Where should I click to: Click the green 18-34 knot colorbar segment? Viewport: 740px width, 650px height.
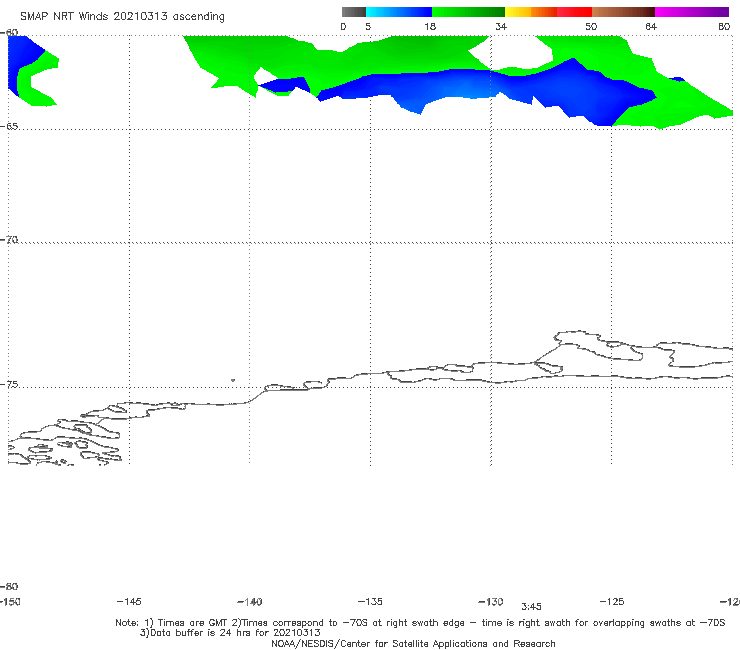click(x=469, y=12)
